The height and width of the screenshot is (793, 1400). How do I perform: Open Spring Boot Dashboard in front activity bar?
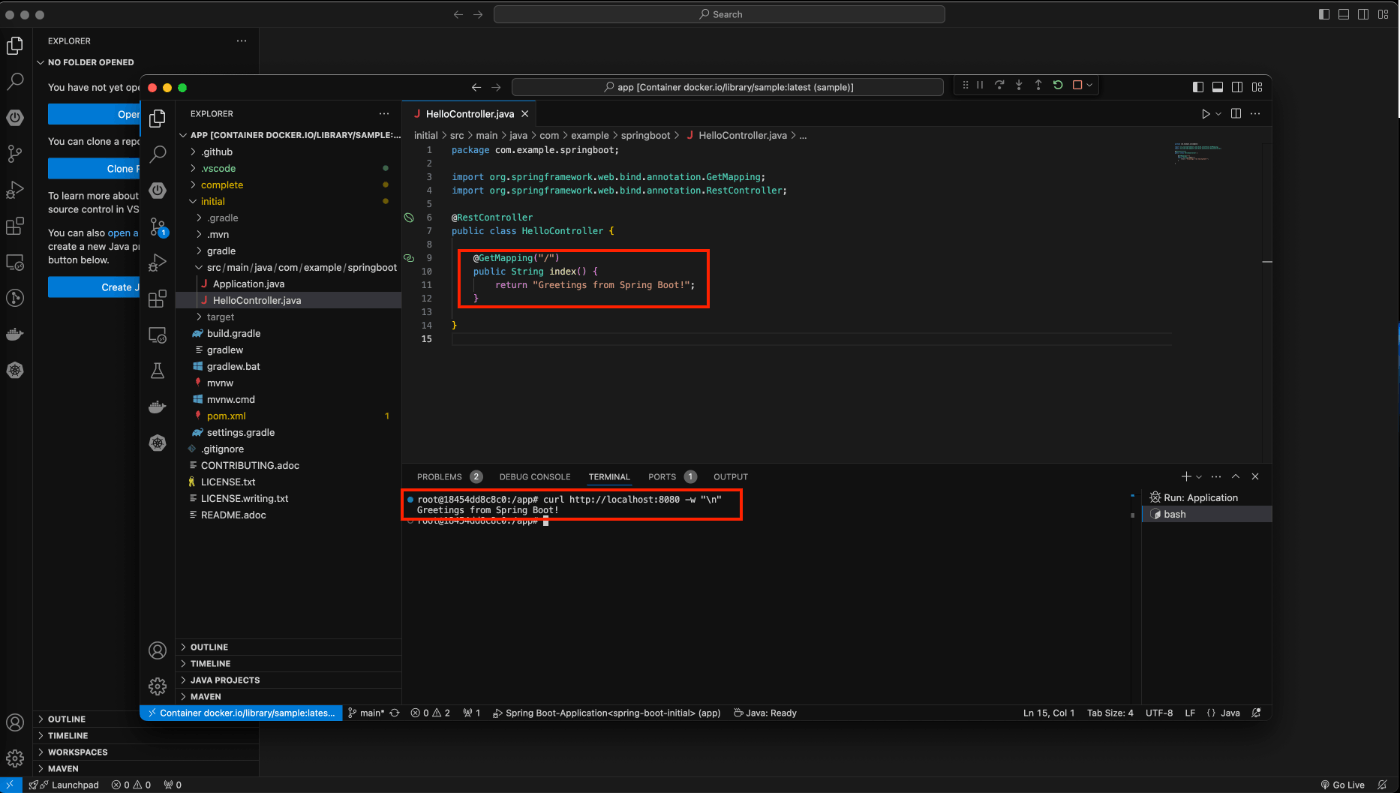(x=157, y=190)
